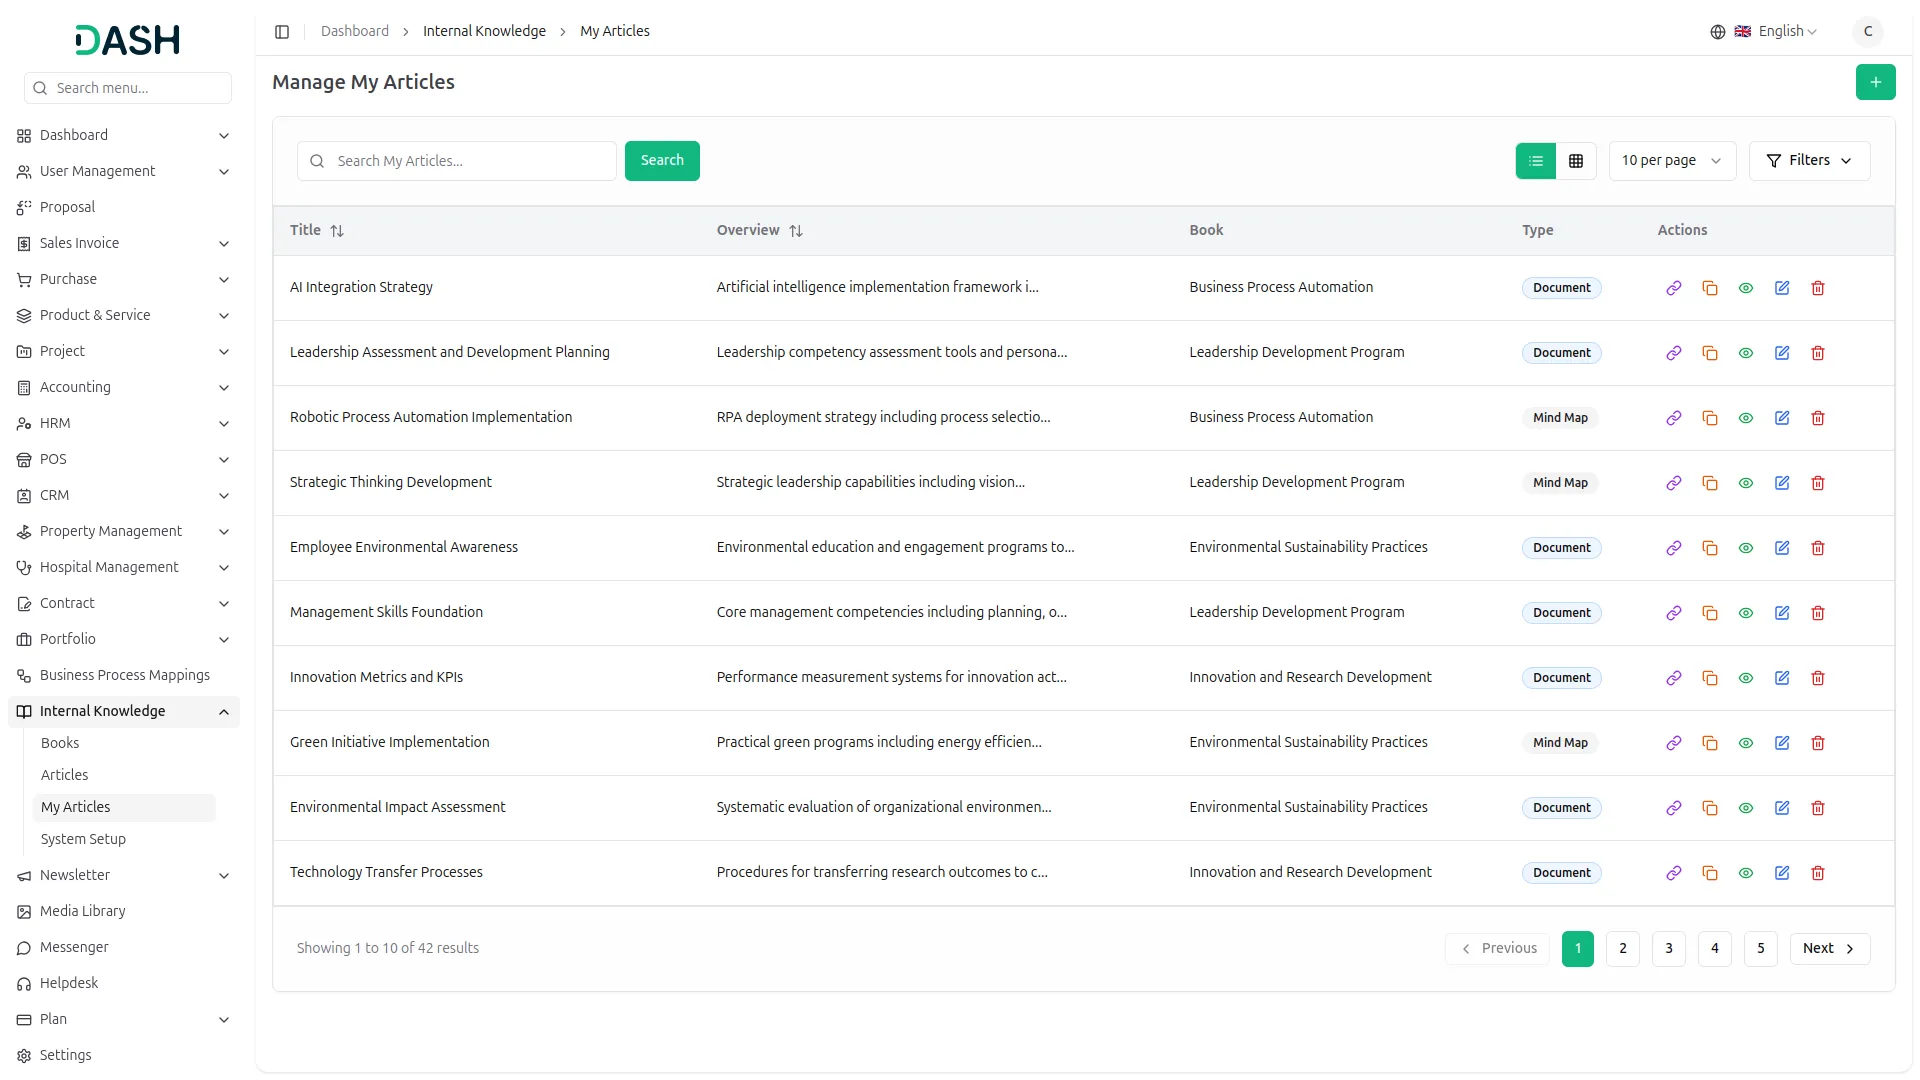Click the Search My Articles input field

(x=470, y=161)
